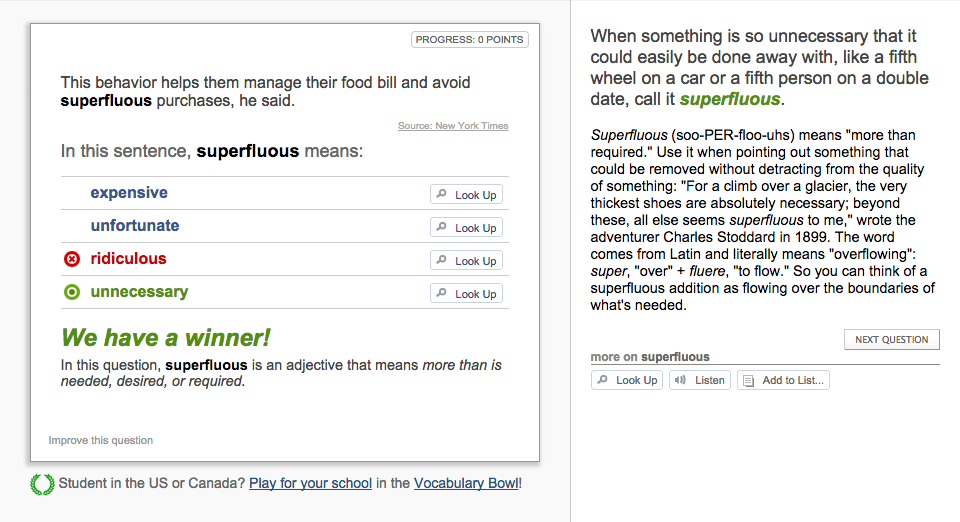The image size is (960, 522).
Task: Click the red X icon beside ridiculous
Action: tap(71, 260)
